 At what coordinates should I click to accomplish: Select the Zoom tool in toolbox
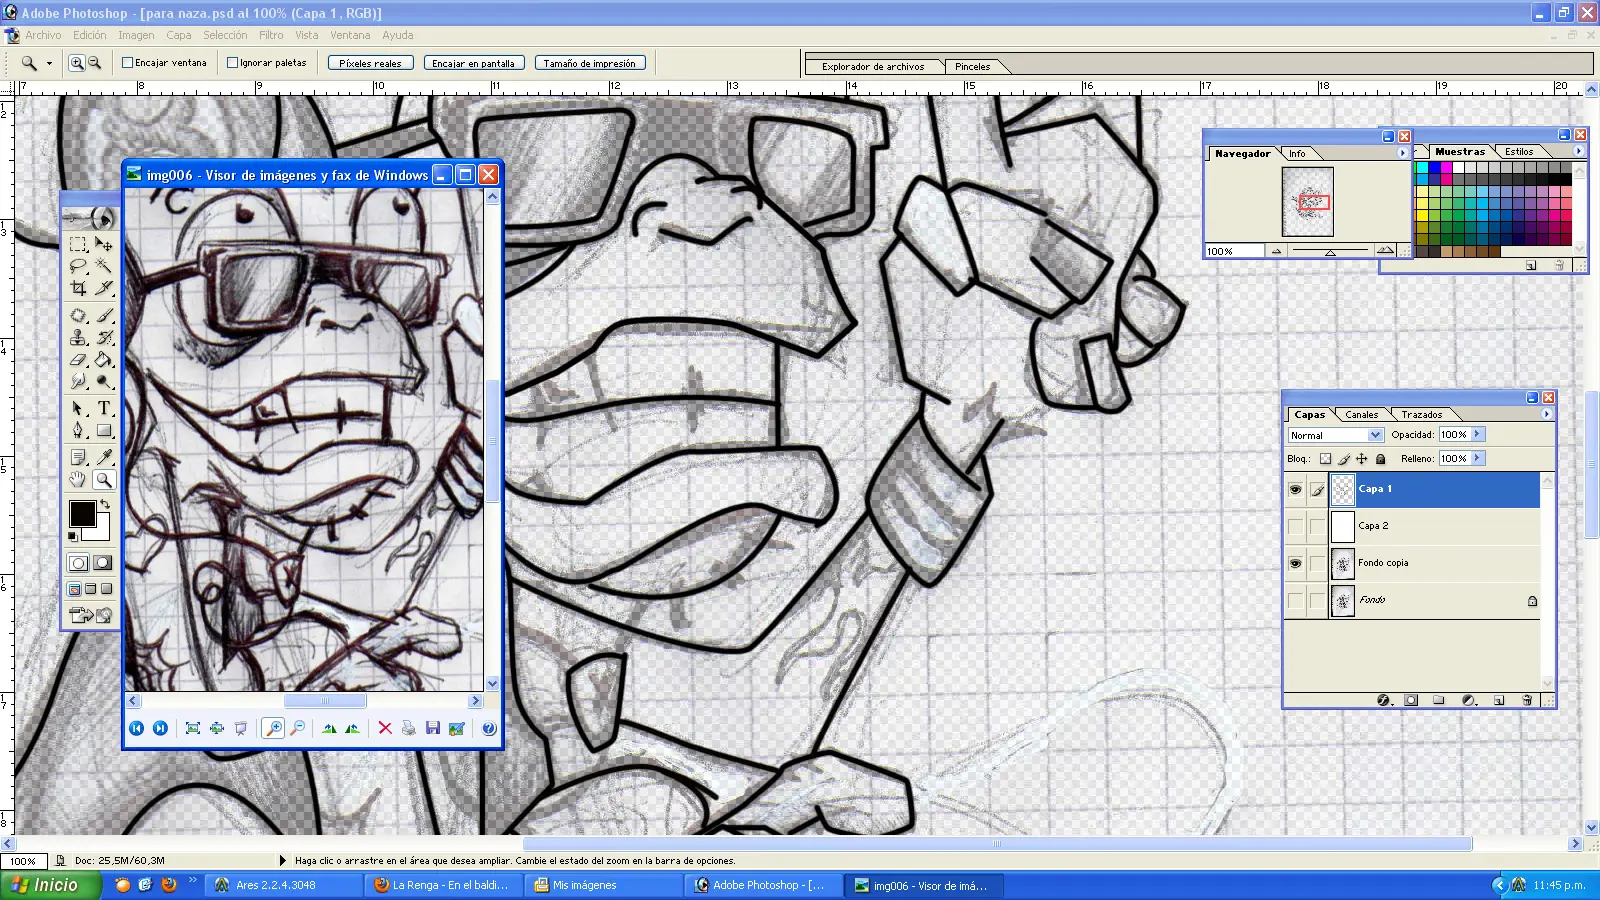click(x=104, y=479)
